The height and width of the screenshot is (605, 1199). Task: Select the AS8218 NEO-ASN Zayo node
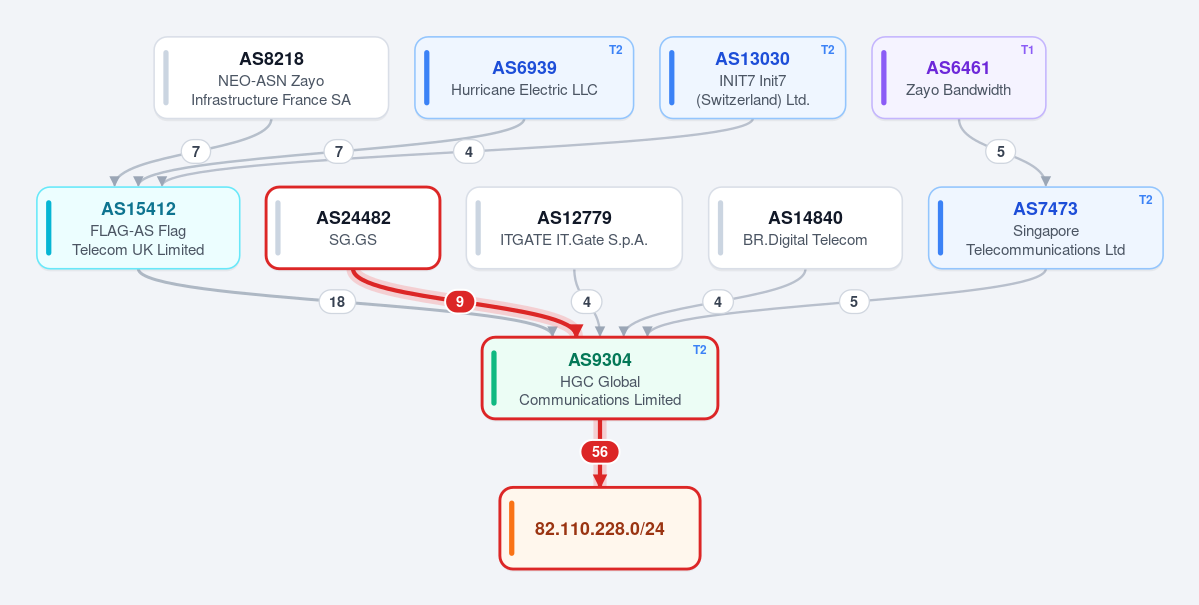(x=271, y=78)
